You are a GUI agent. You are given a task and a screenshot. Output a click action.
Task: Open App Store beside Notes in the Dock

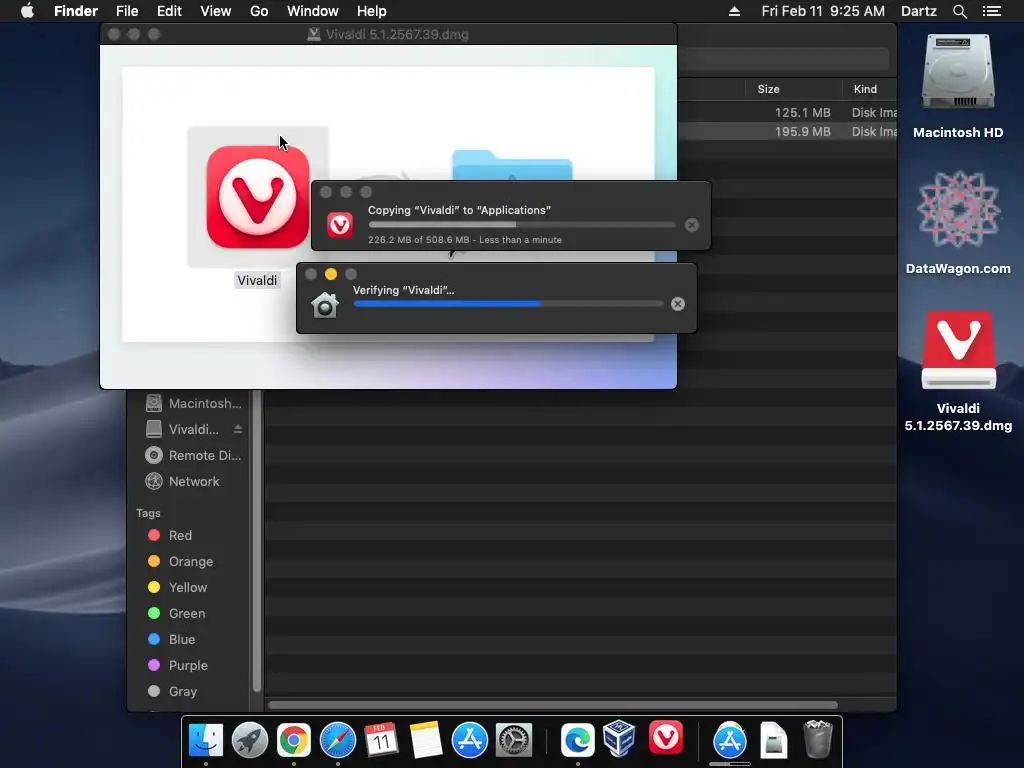coord(470,741)
